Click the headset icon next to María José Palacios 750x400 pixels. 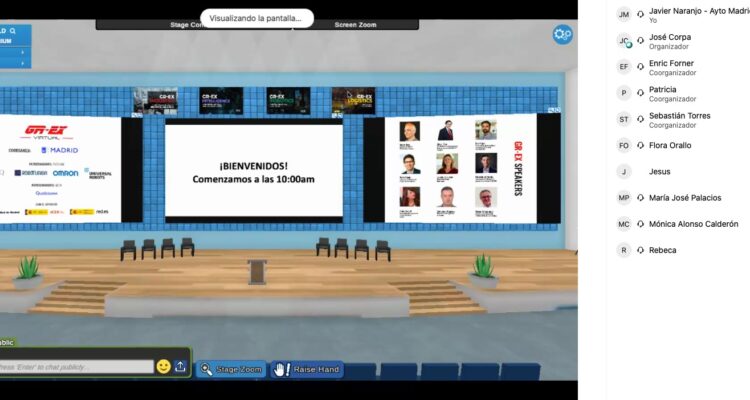(640, 198)
